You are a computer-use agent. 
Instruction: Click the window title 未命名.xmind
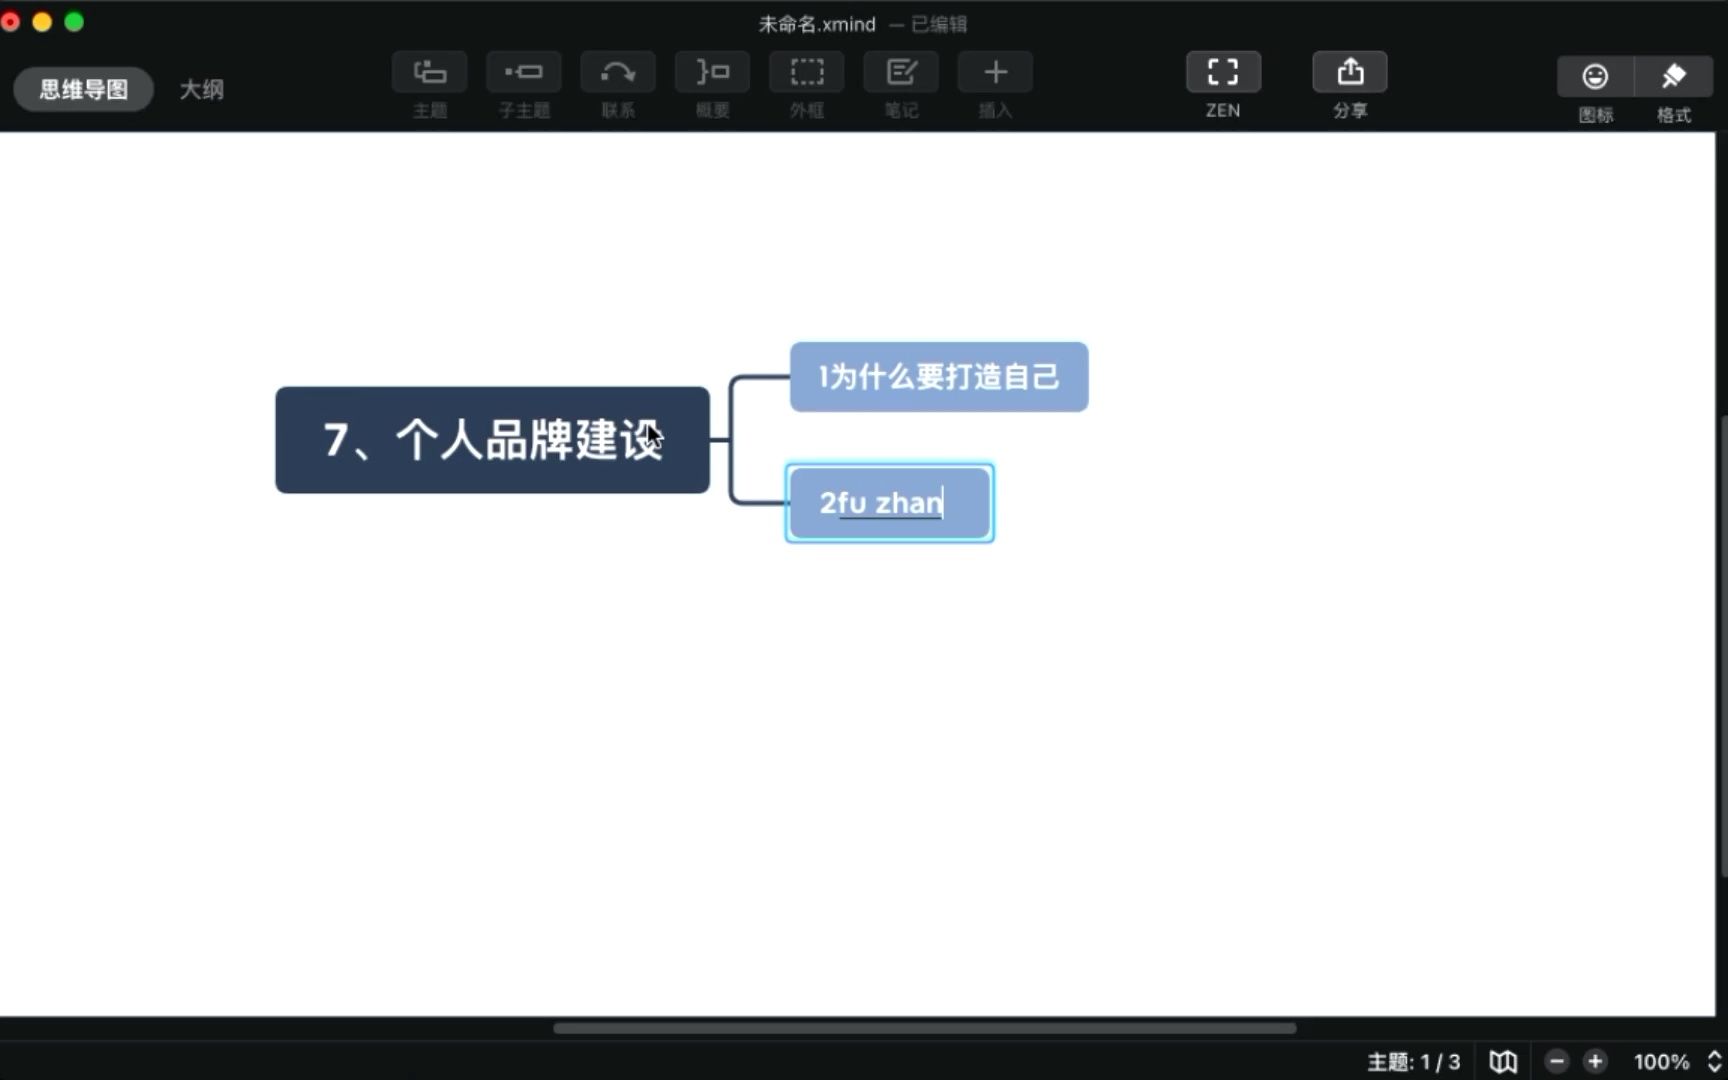coord(817,24)
